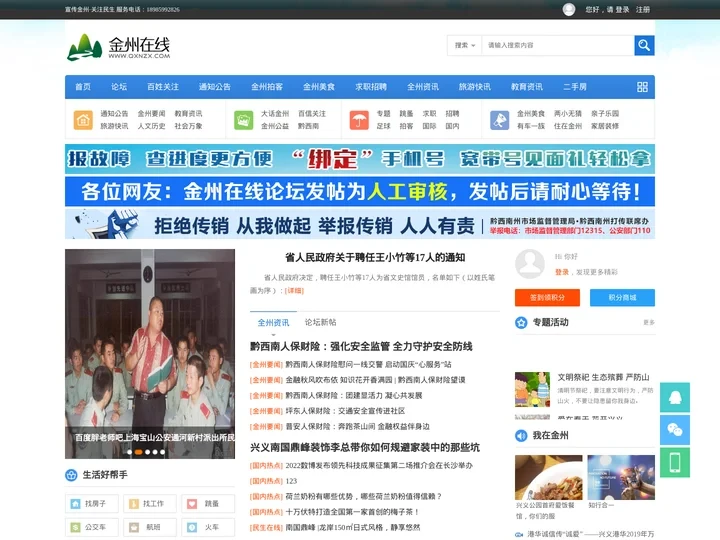Open article 文明祭祀 生态殡葬 严防山
Screen dimensions: 720x540
point(604,377)
